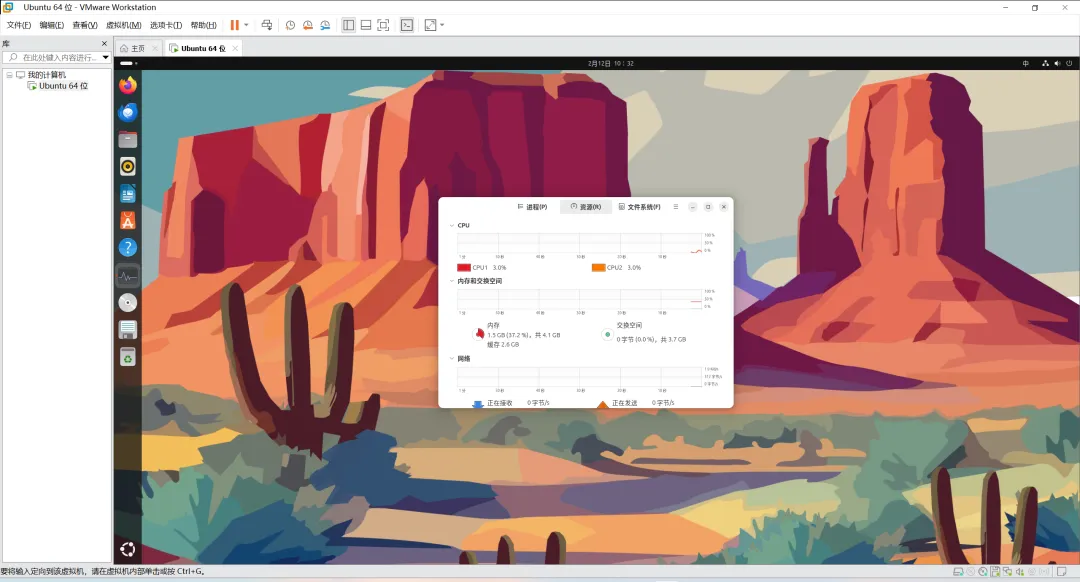Open the 帮助(H) menu
The image size is (1080, 582).
pos(203,25)
